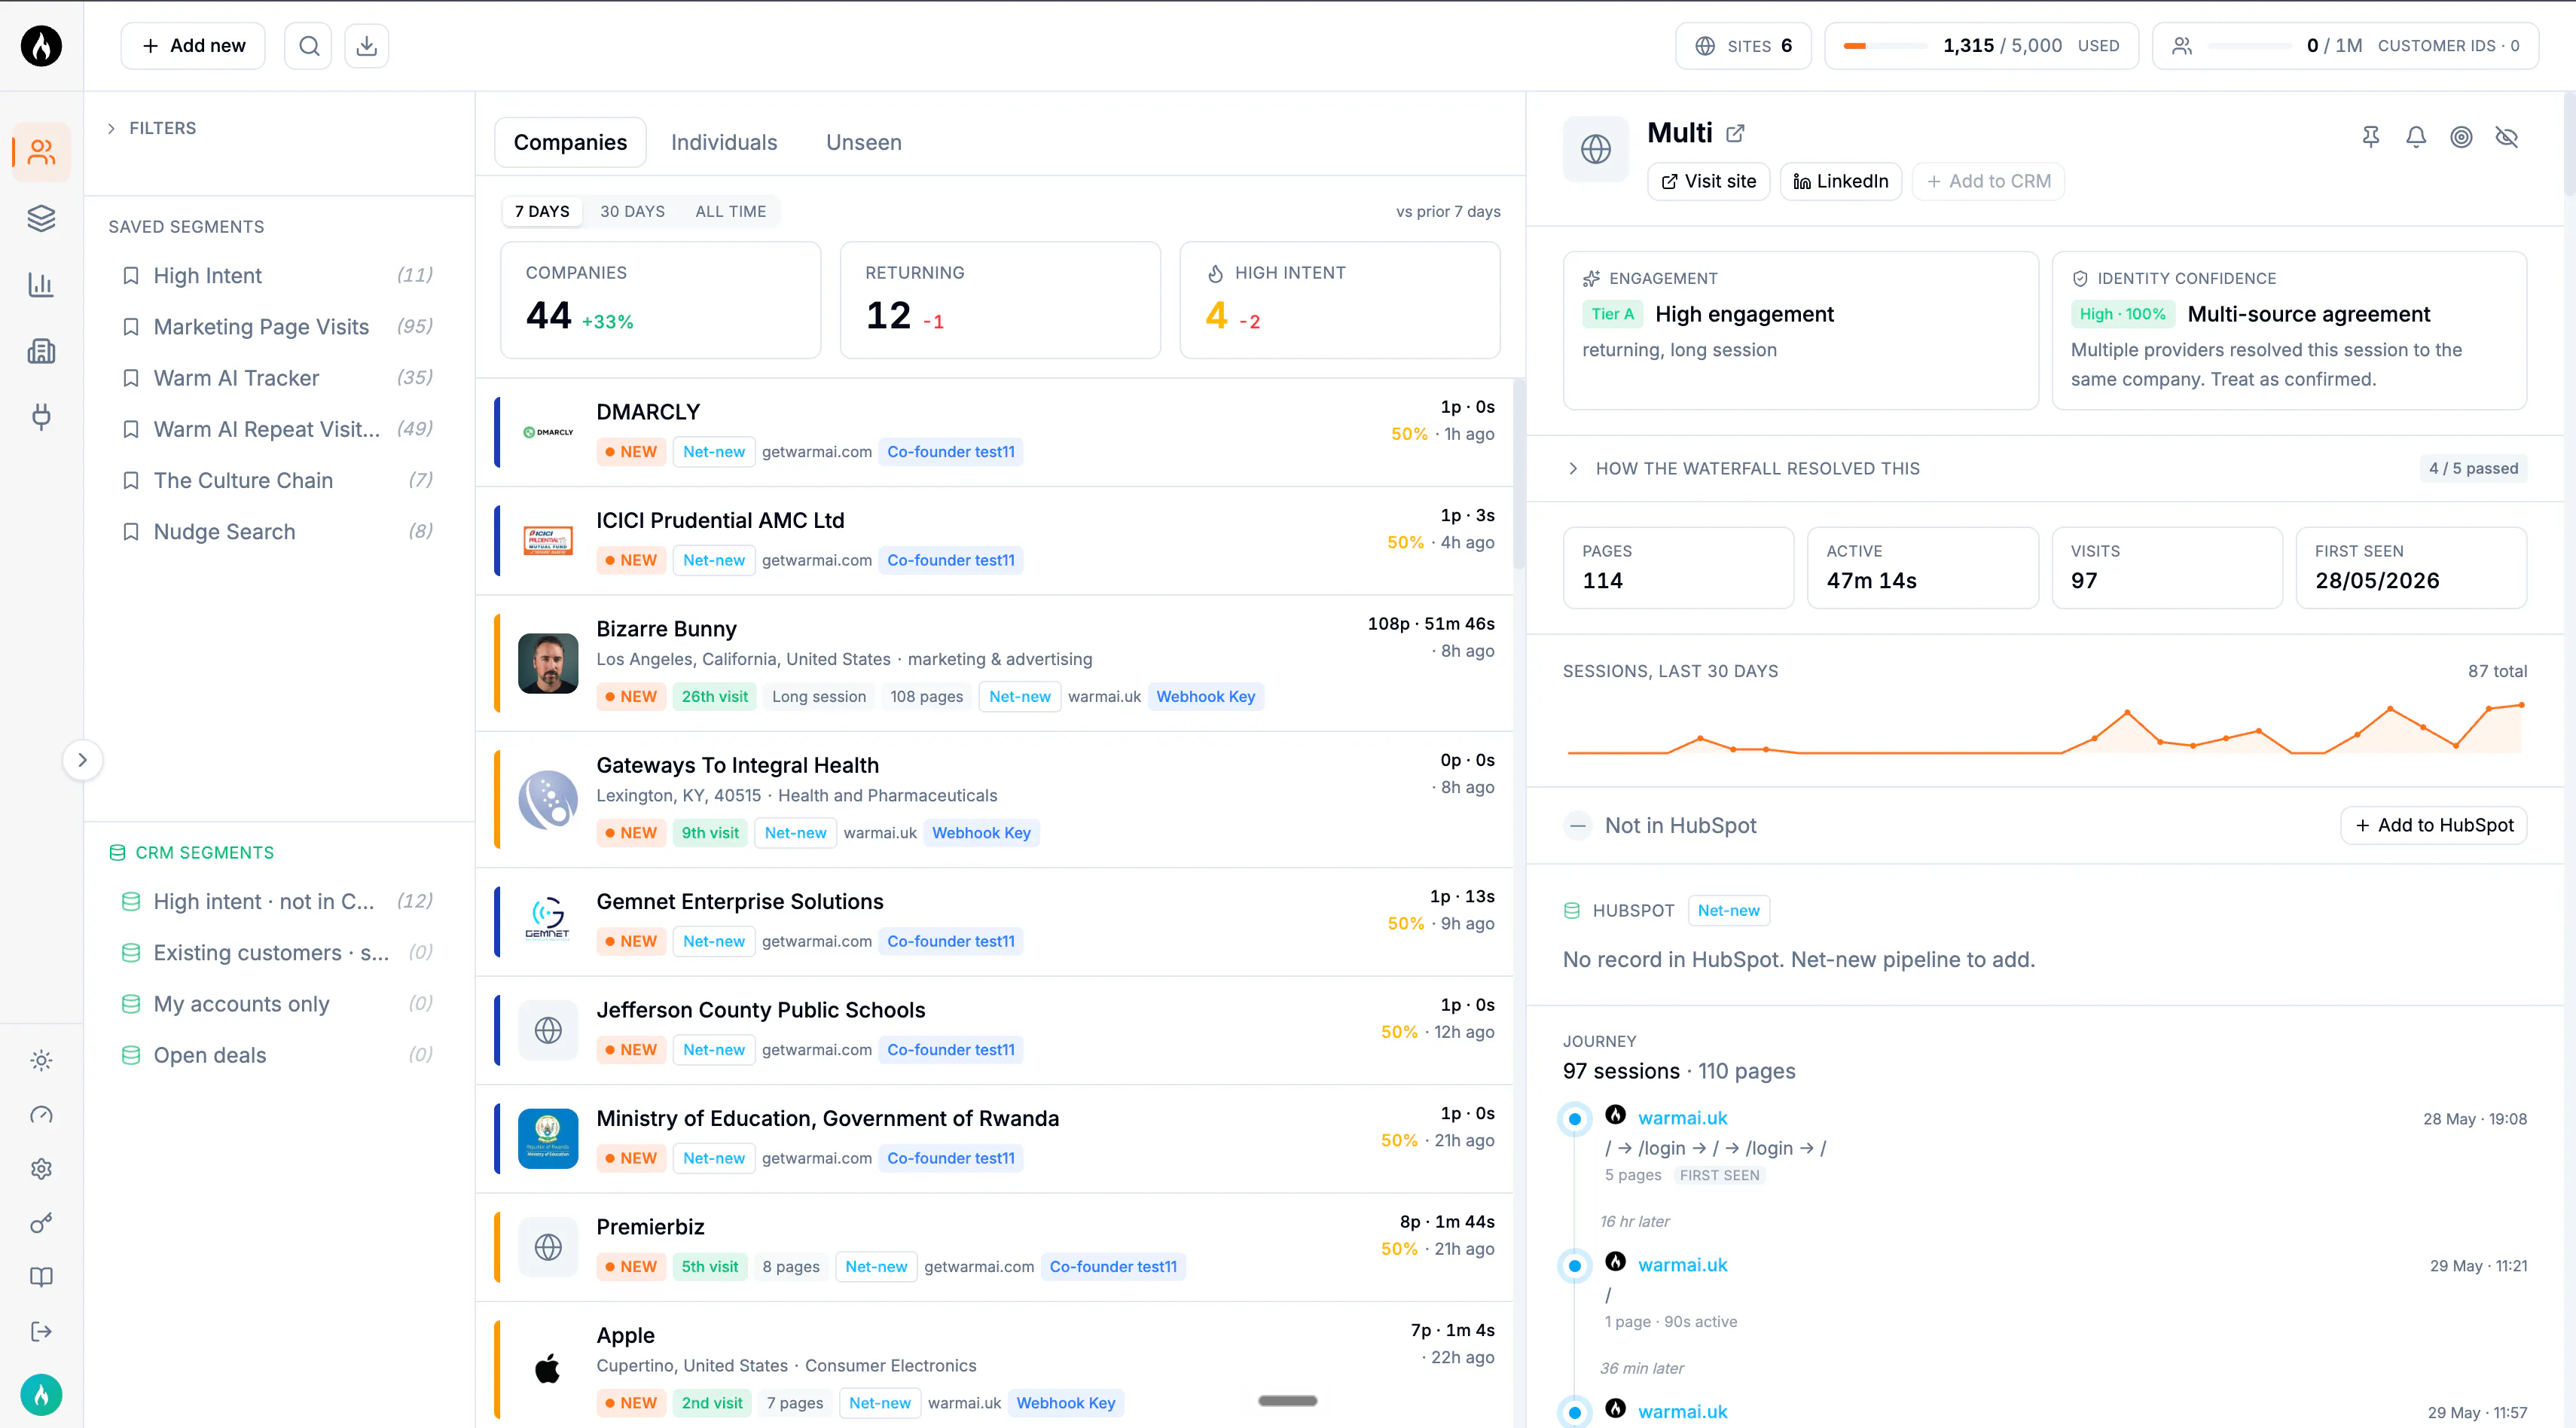2576x1428 pixels.
Task: Open The Culture Chain segment
Action: 277,481
